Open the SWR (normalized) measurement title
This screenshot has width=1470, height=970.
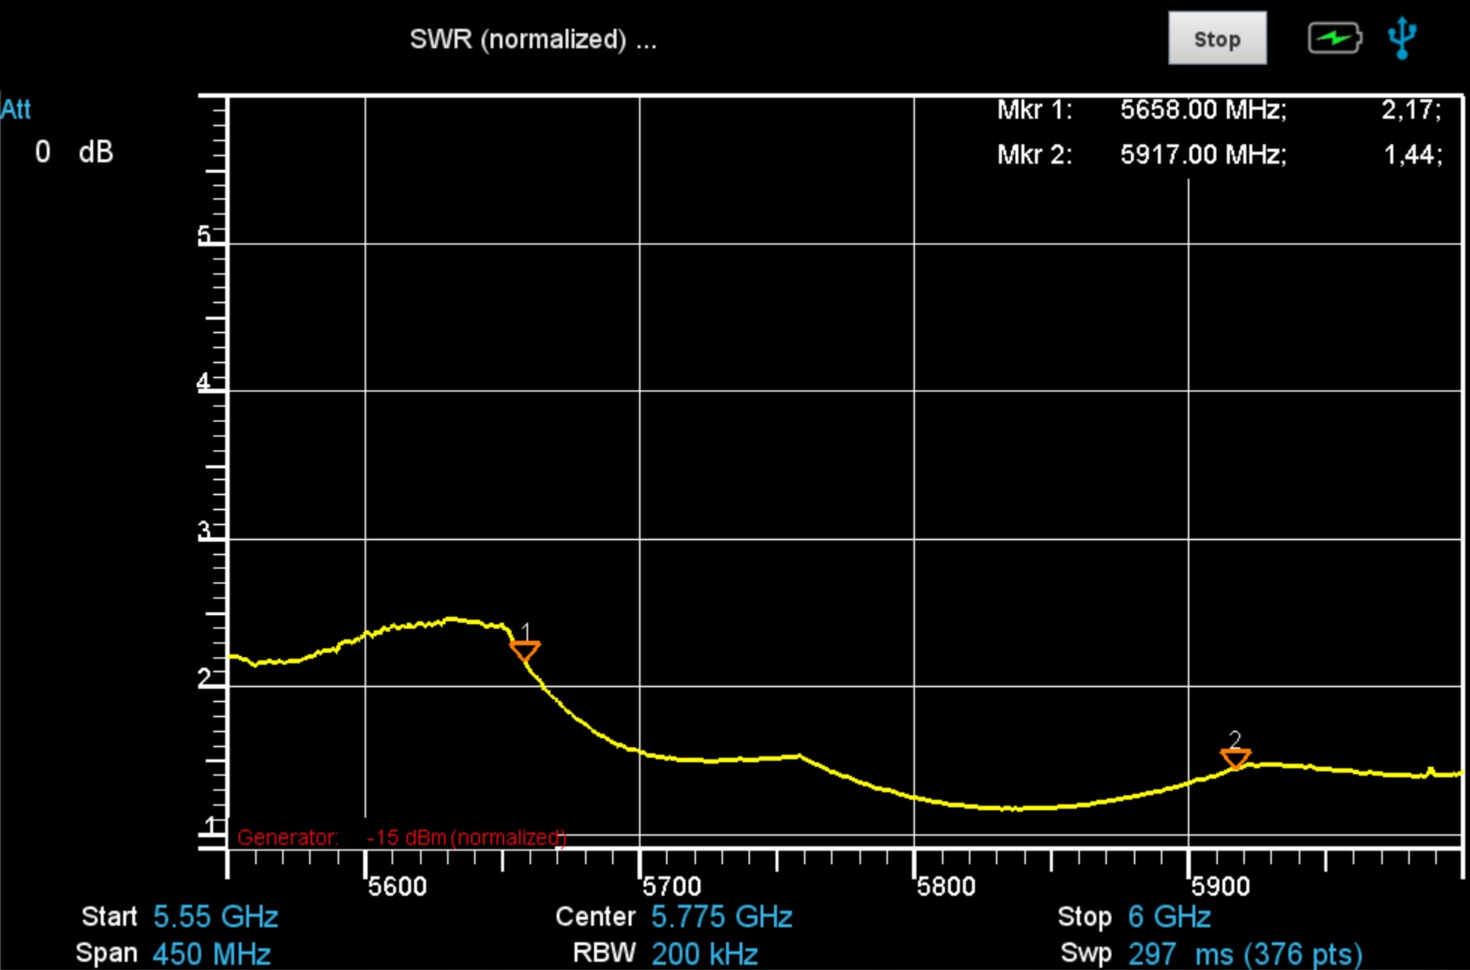point(532,40)
